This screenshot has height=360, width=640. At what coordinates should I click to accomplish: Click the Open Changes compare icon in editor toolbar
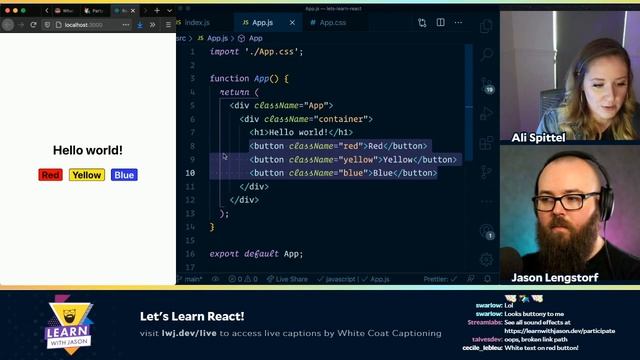(x=422, y=22)
